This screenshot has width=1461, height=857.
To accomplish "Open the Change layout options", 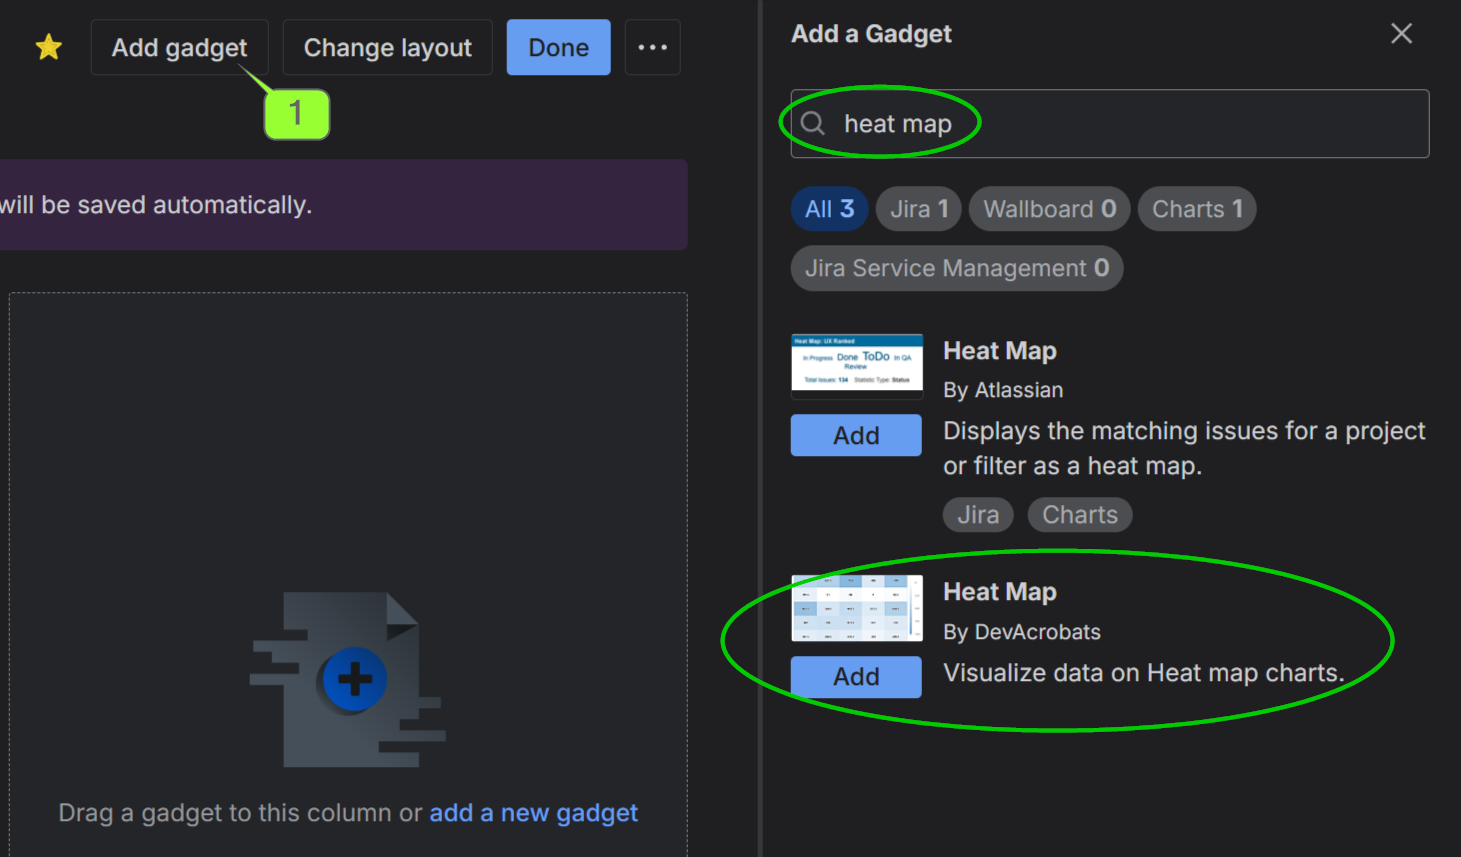I will [387, 47].
